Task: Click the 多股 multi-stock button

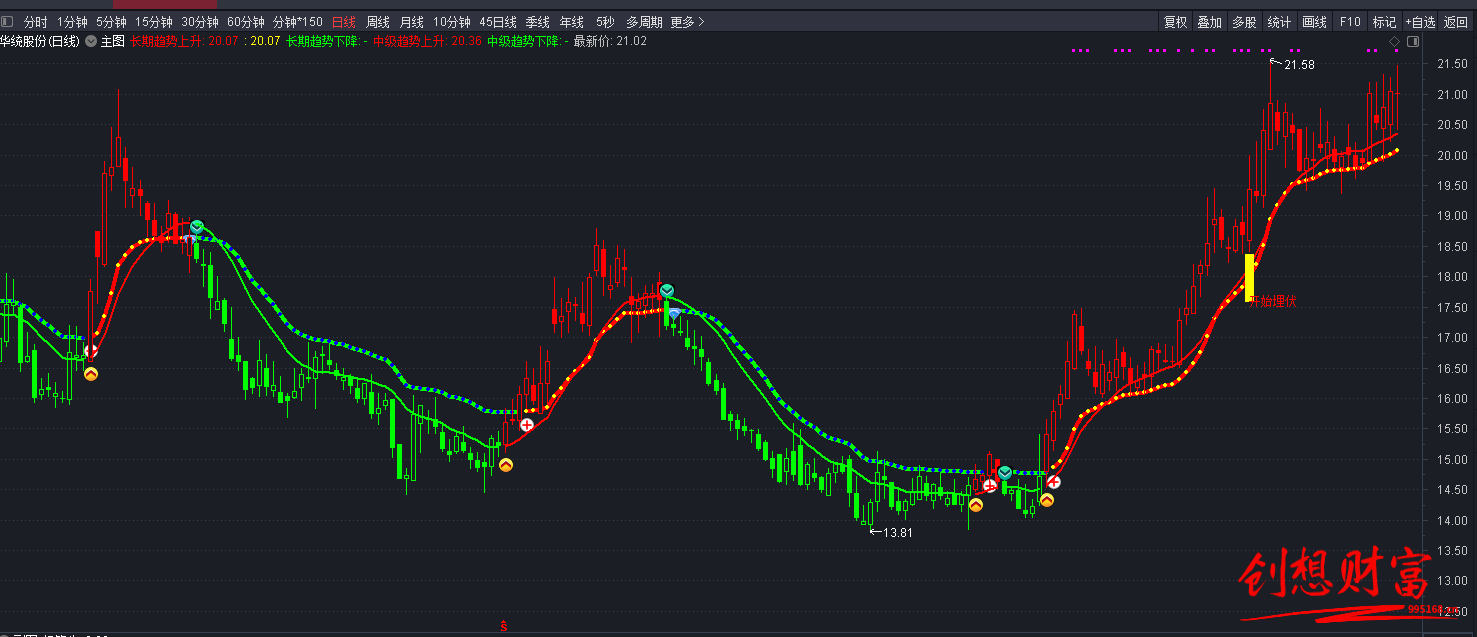Action: pyautogui.click(x=1244, y=22)
